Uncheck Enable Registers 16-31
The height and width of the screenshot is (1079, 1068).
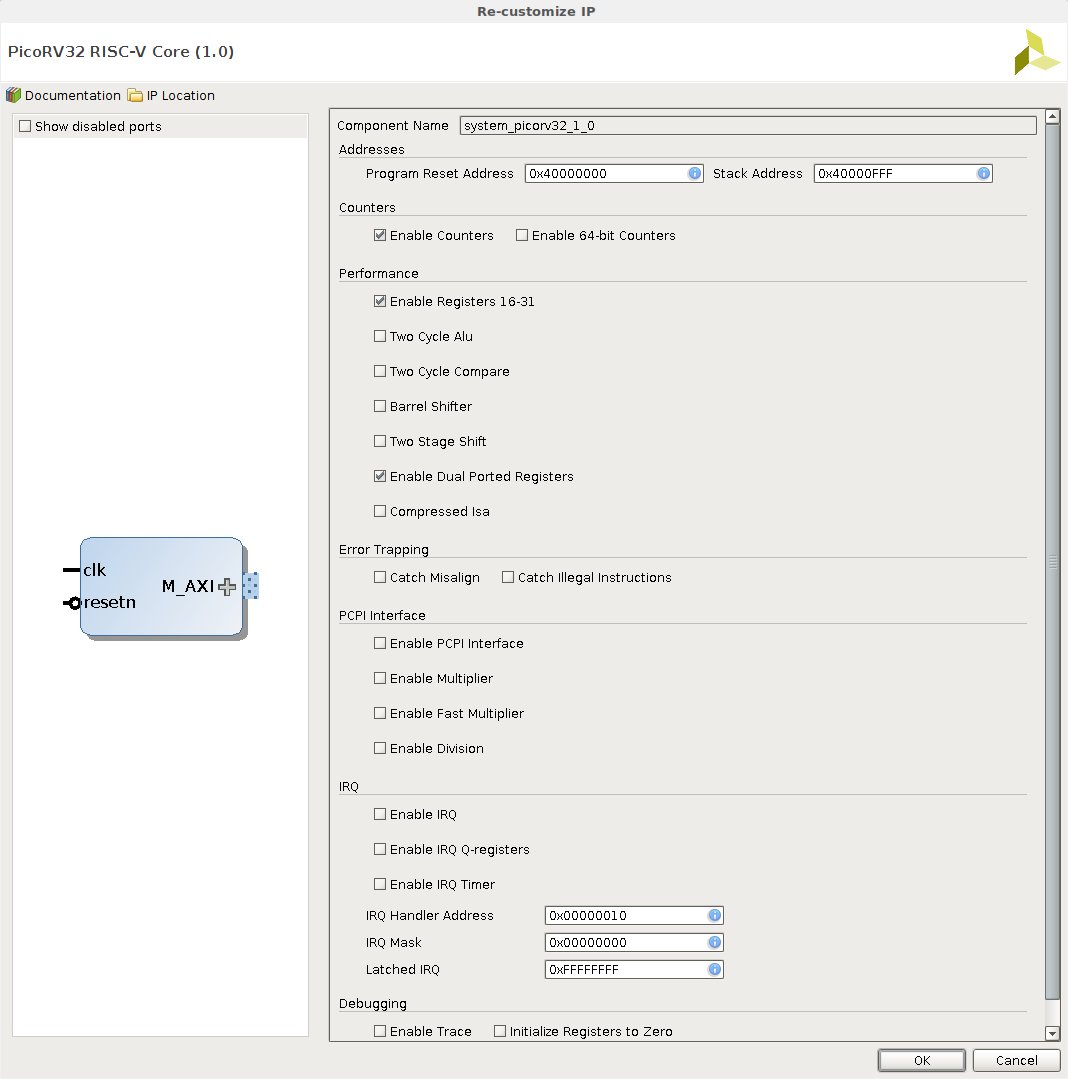(x=380, y=301)
